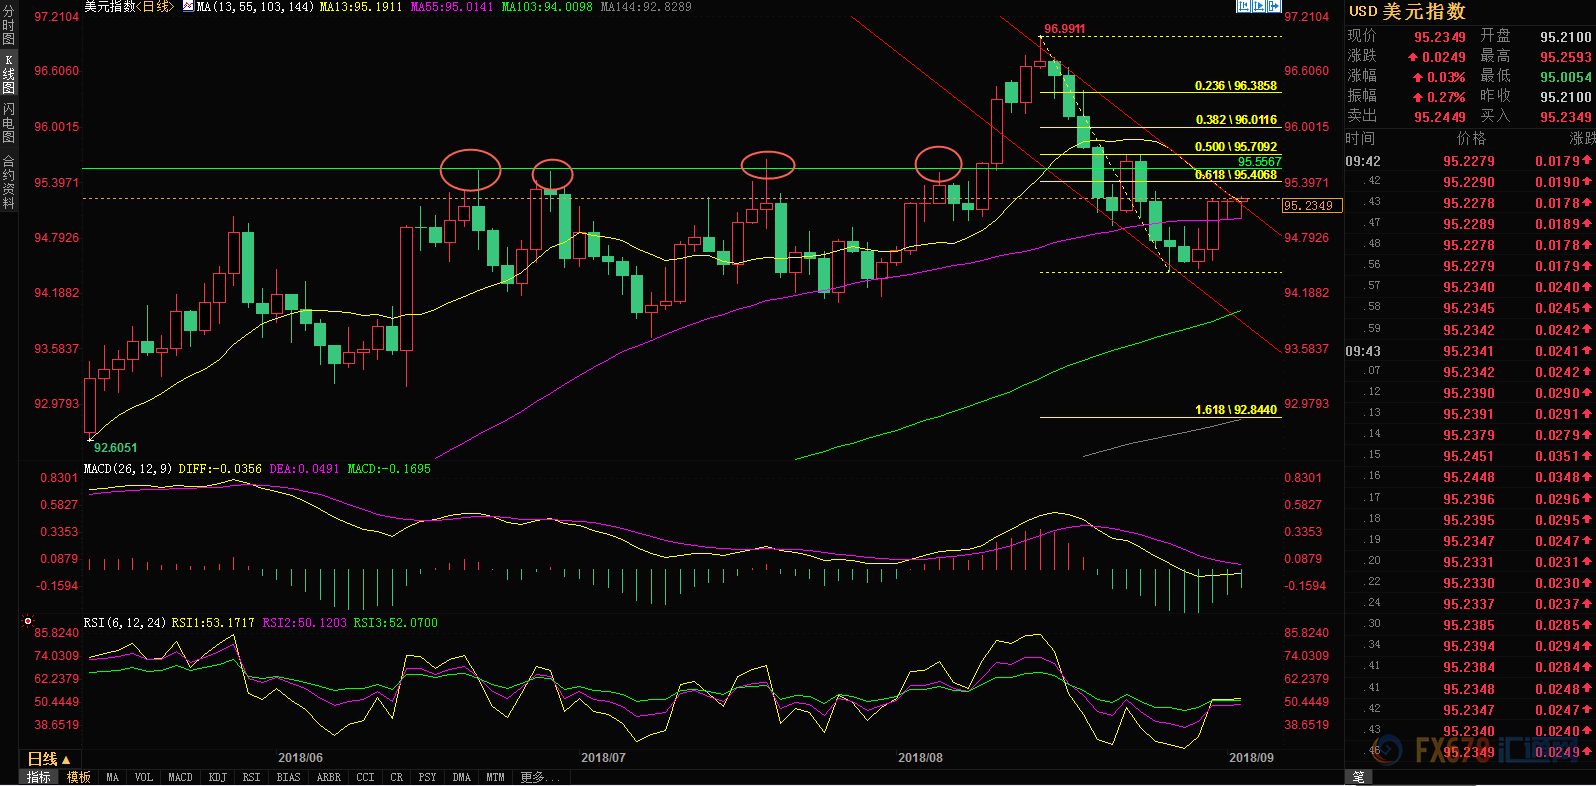Click the green 95.5567 horizontal line label

click(x=1259, y=161)
